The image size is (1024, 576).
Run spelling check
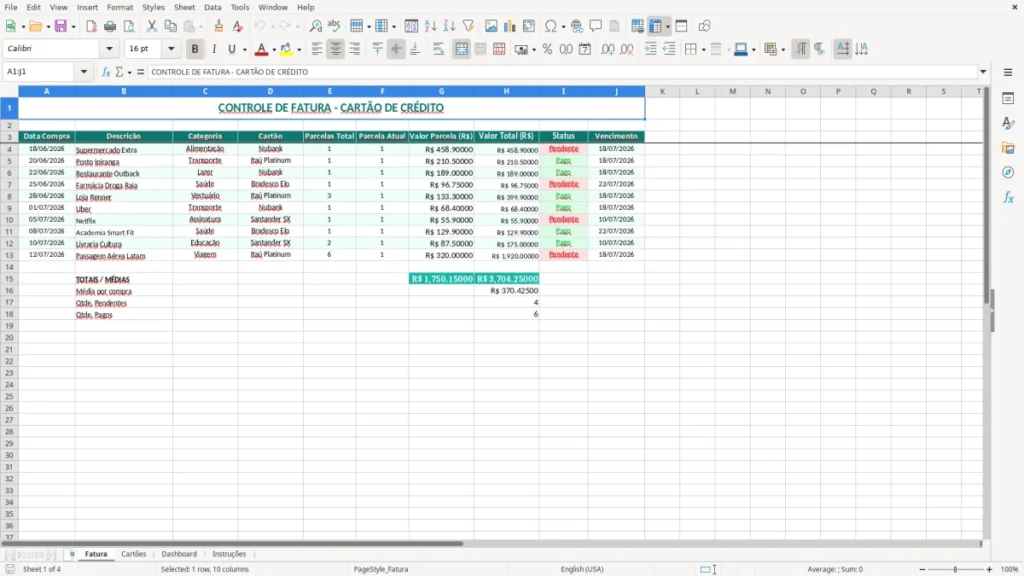pyautogui.click(x=334, y=26)
